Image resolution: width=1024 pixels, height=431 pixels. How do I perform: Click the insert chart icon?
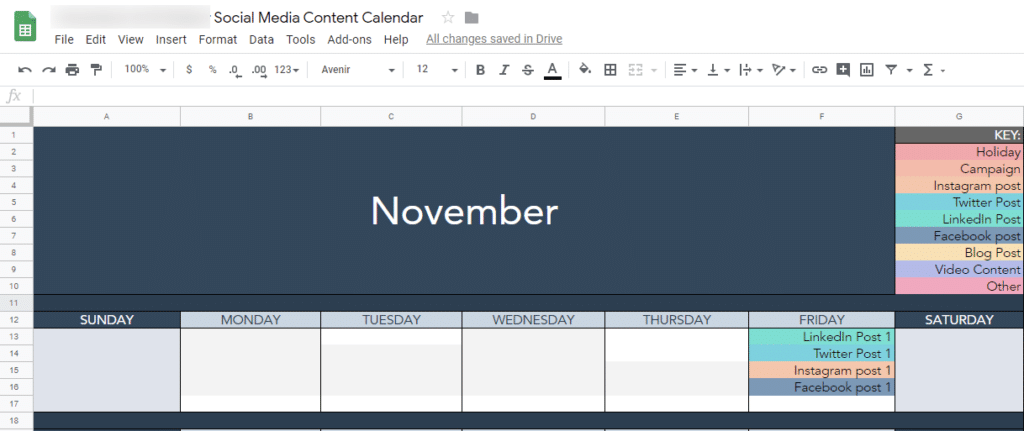(x=867, y=70)
